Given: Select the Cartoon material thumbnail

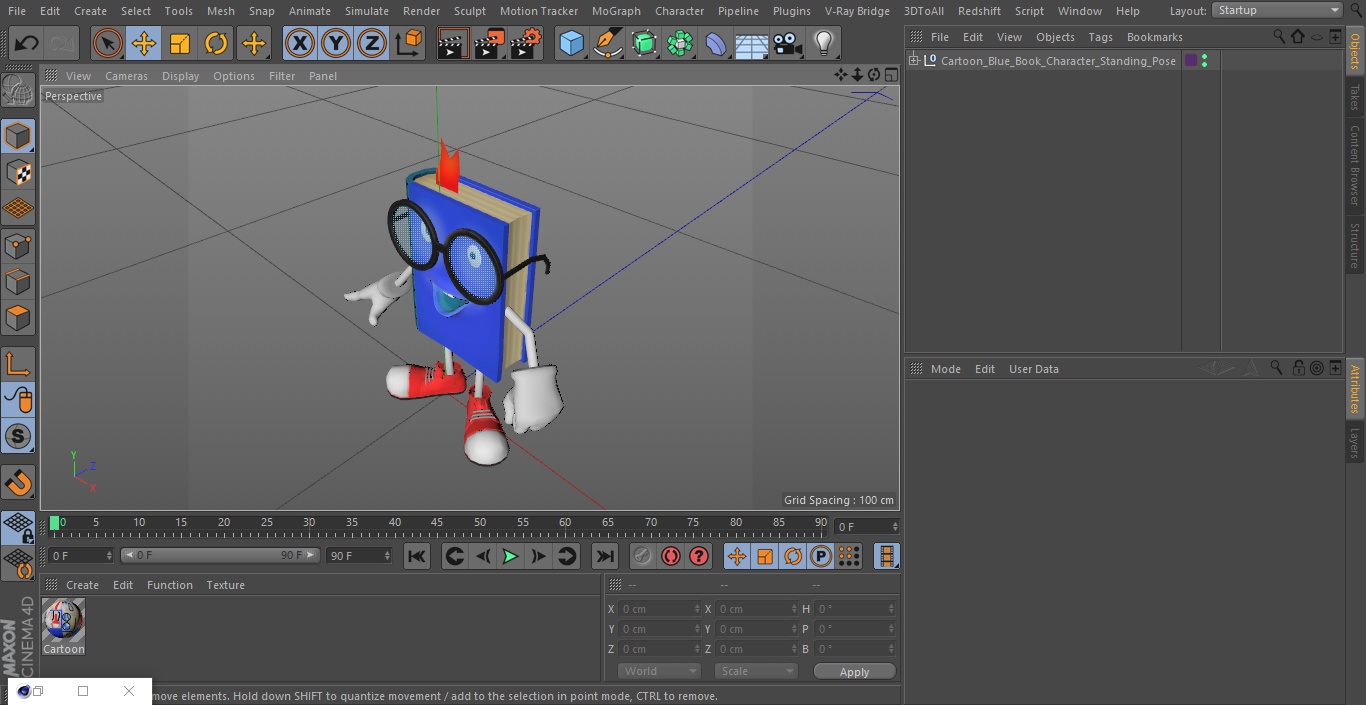Looking at the screenshot, I should pos(64,621).
